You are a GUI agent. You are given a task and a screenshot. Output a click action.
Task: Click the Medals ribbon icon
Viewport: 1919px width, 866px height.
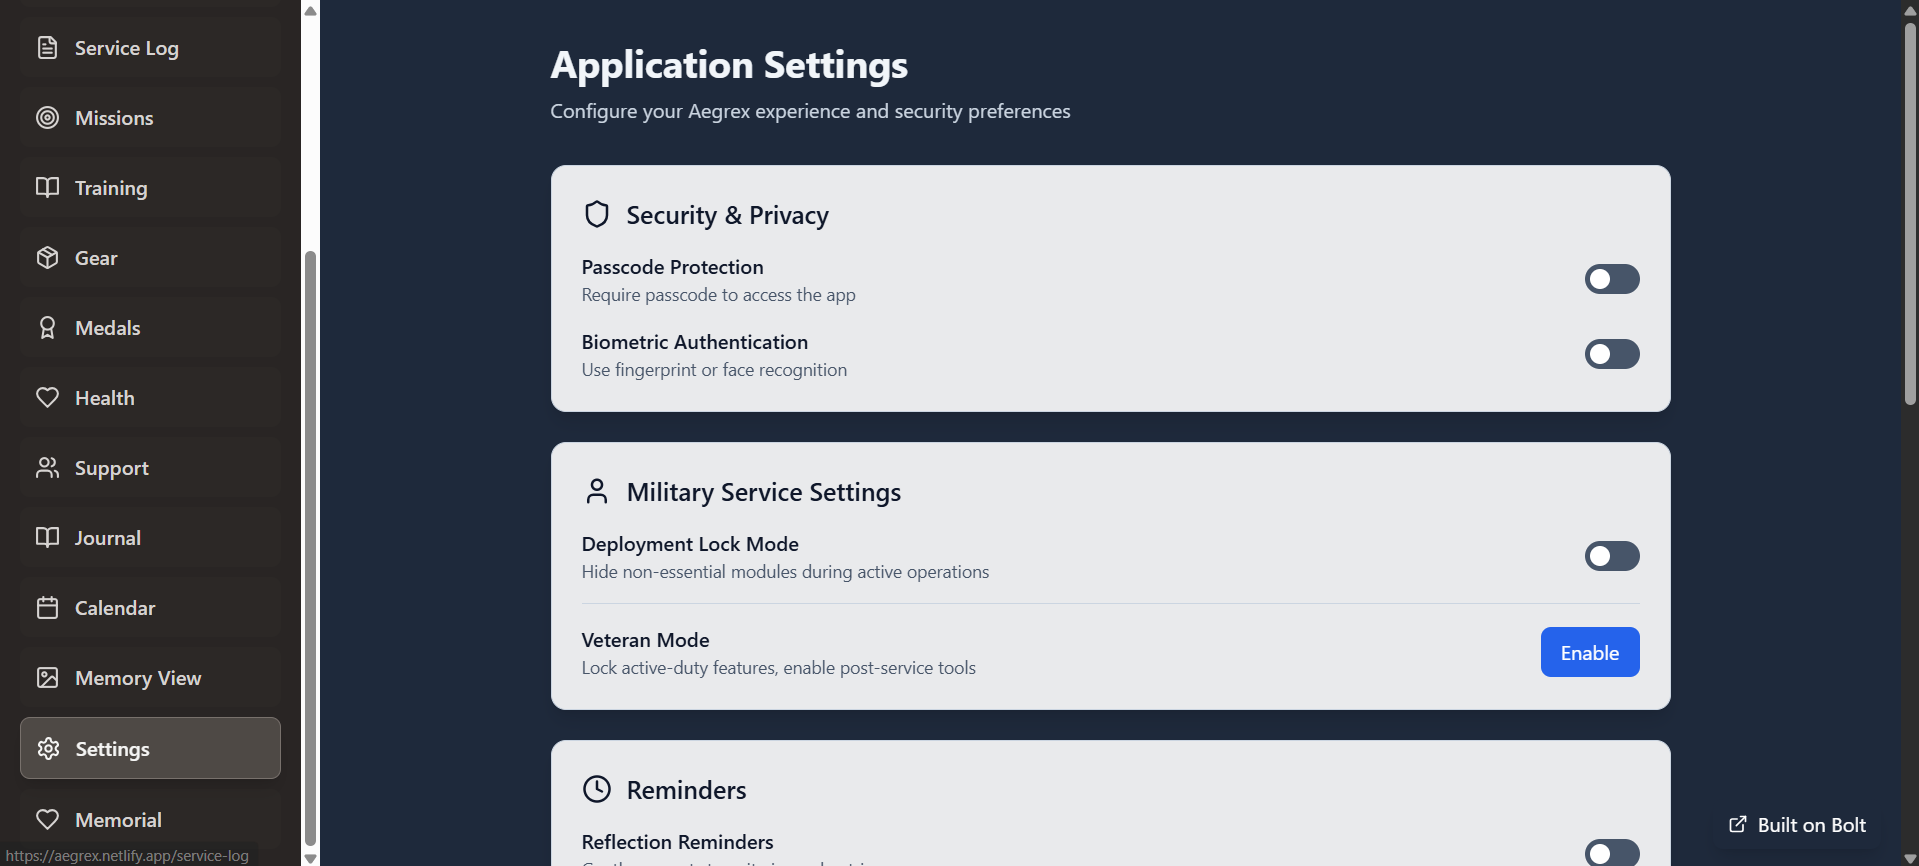(47, 328)
